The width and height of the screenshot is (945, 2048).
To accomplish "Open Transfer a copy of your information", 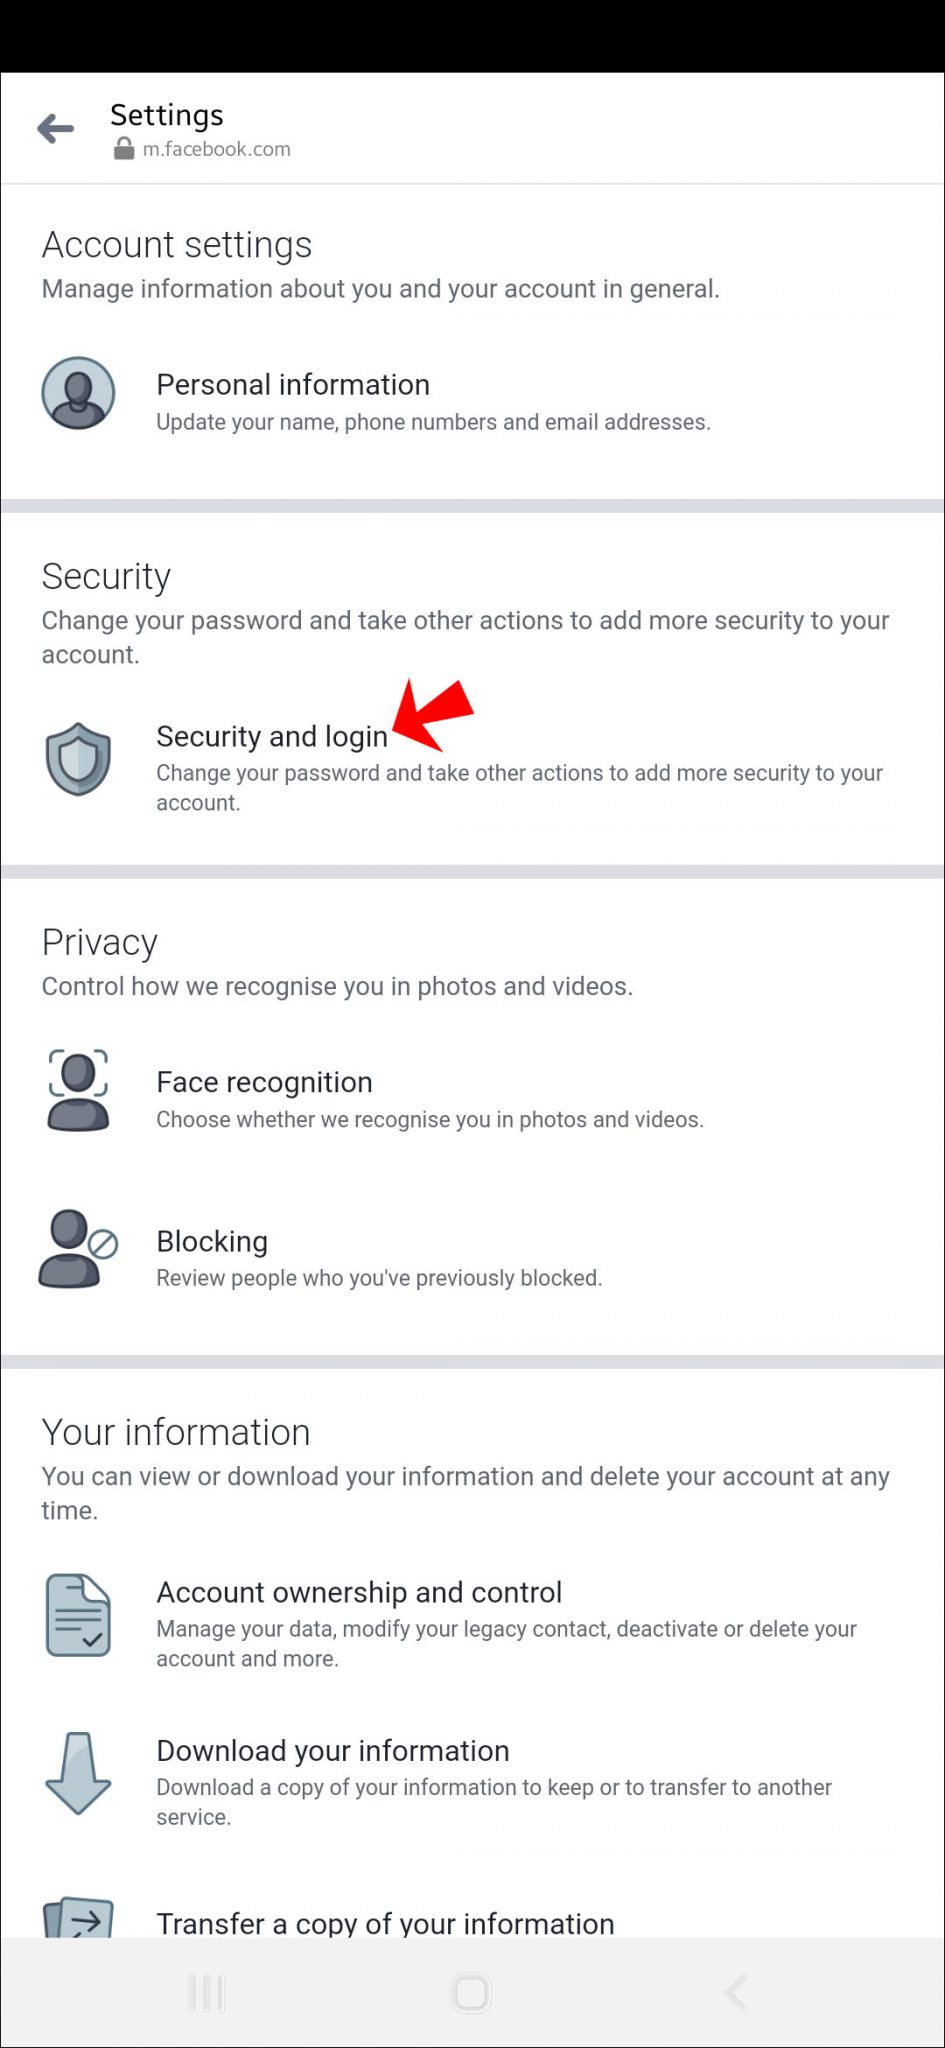I will click(x=385, y=1922).
